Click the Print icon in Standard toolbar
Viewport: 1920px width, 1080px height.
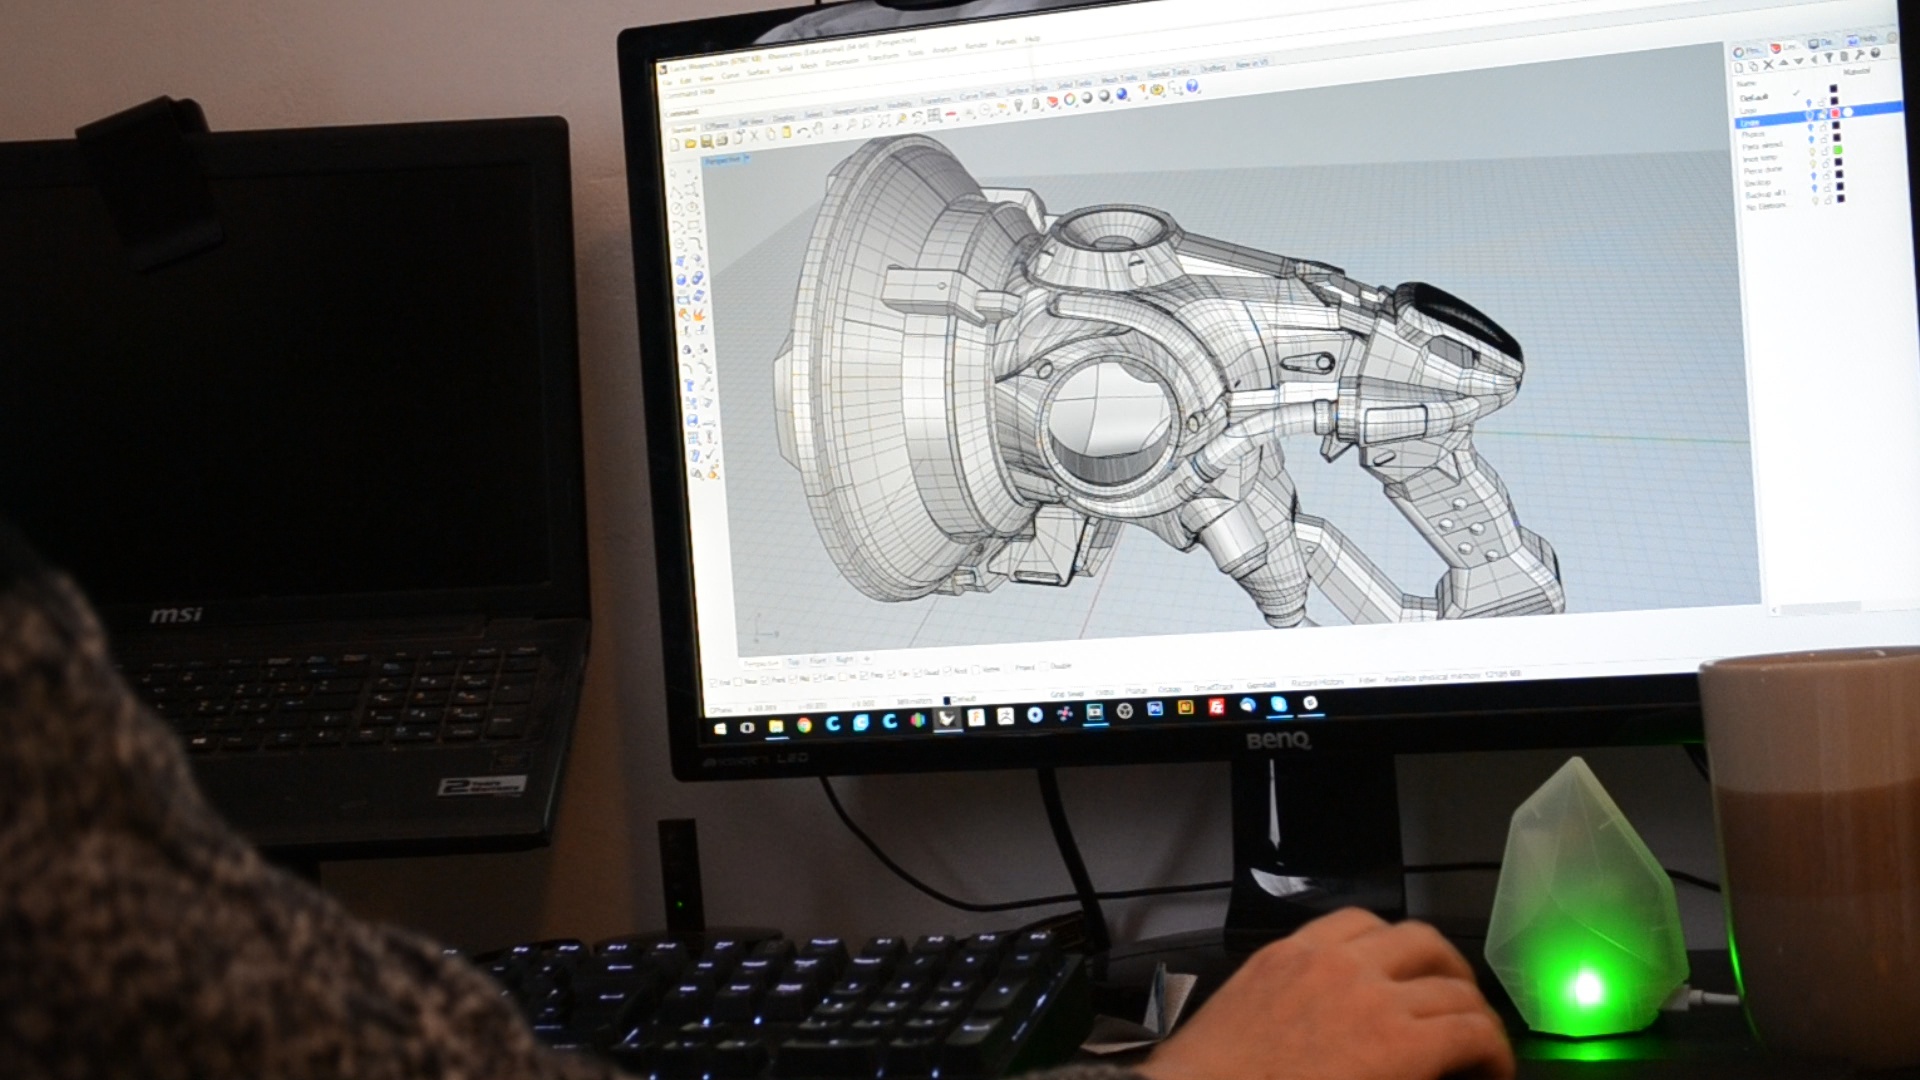722,139
